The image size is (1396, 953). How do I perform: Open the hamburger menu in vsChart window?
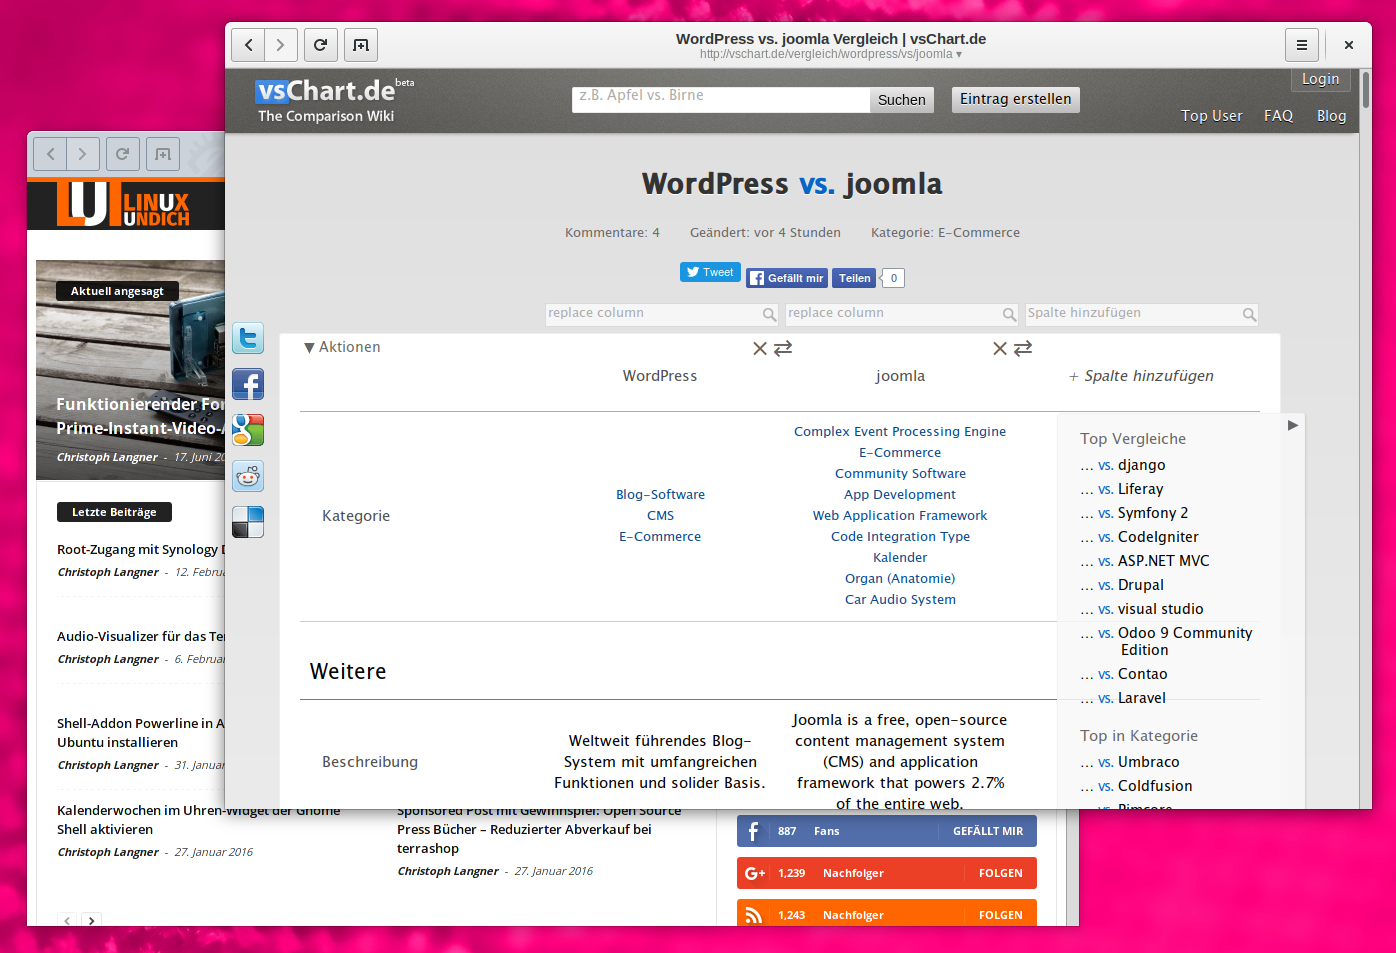click(1302, 45)
